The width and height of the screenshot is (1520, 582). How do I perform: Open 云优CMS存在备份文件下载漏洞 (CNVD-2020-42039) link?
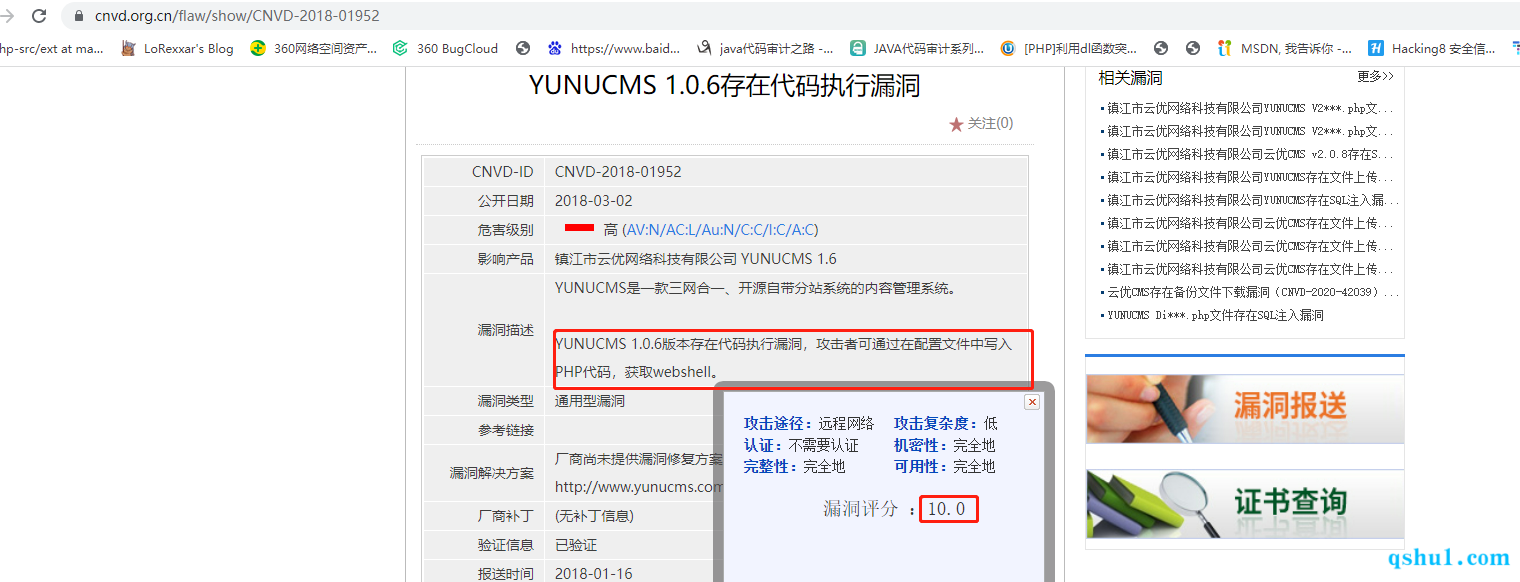tap(1252, 292)
